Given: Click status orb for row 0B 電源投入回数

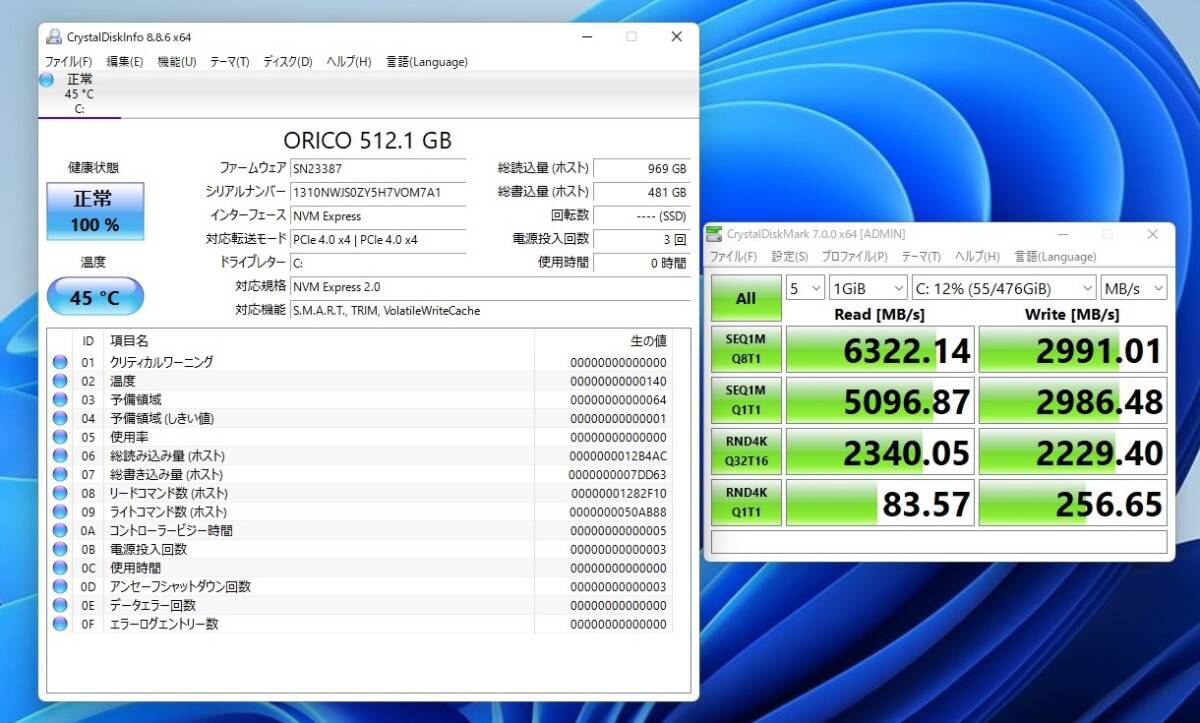Looking at the screenshot, I should (x=60, y=549).
